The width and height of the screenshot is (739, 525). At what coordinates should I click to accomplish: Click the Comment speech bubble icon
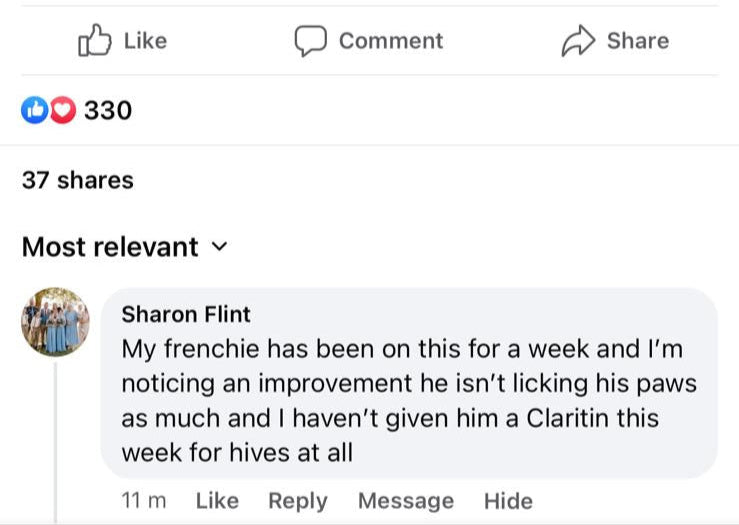click(310, 41)
